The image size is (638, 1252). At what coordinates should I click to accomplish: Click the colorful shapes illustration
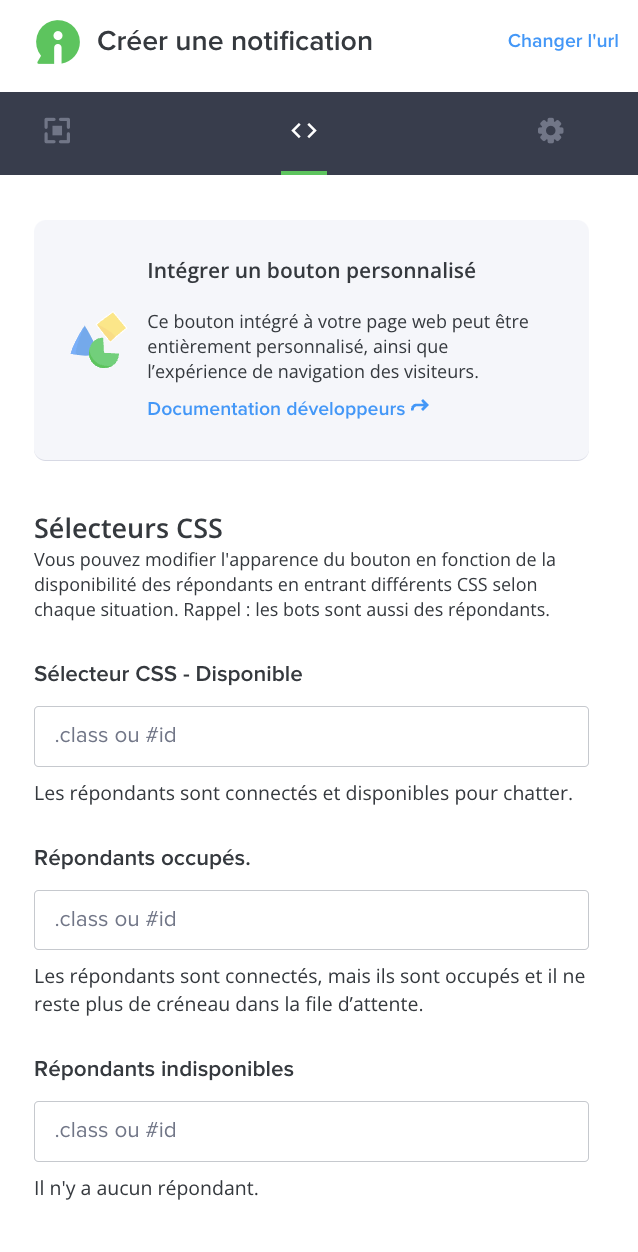pos(96,340)
